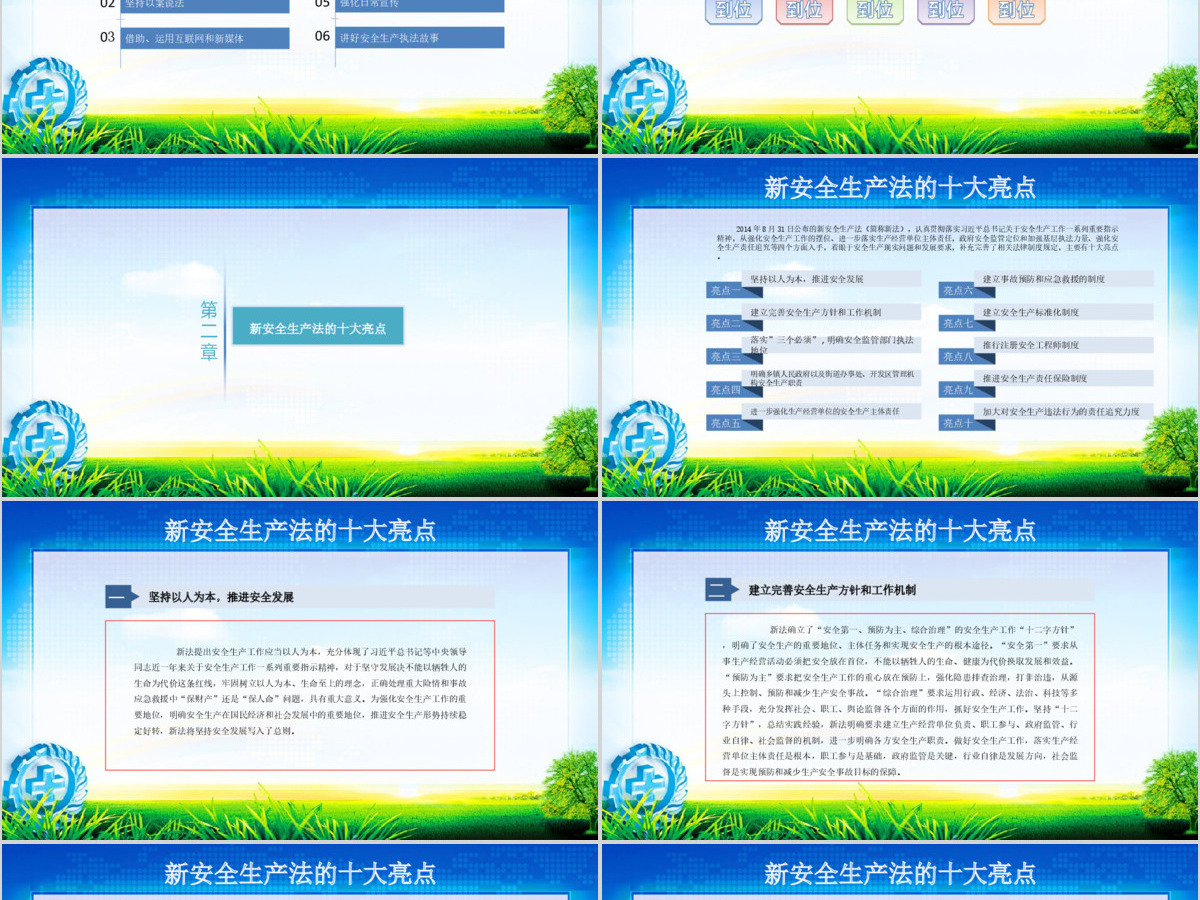Open the chapter two divider slide thumbnail

300,327
